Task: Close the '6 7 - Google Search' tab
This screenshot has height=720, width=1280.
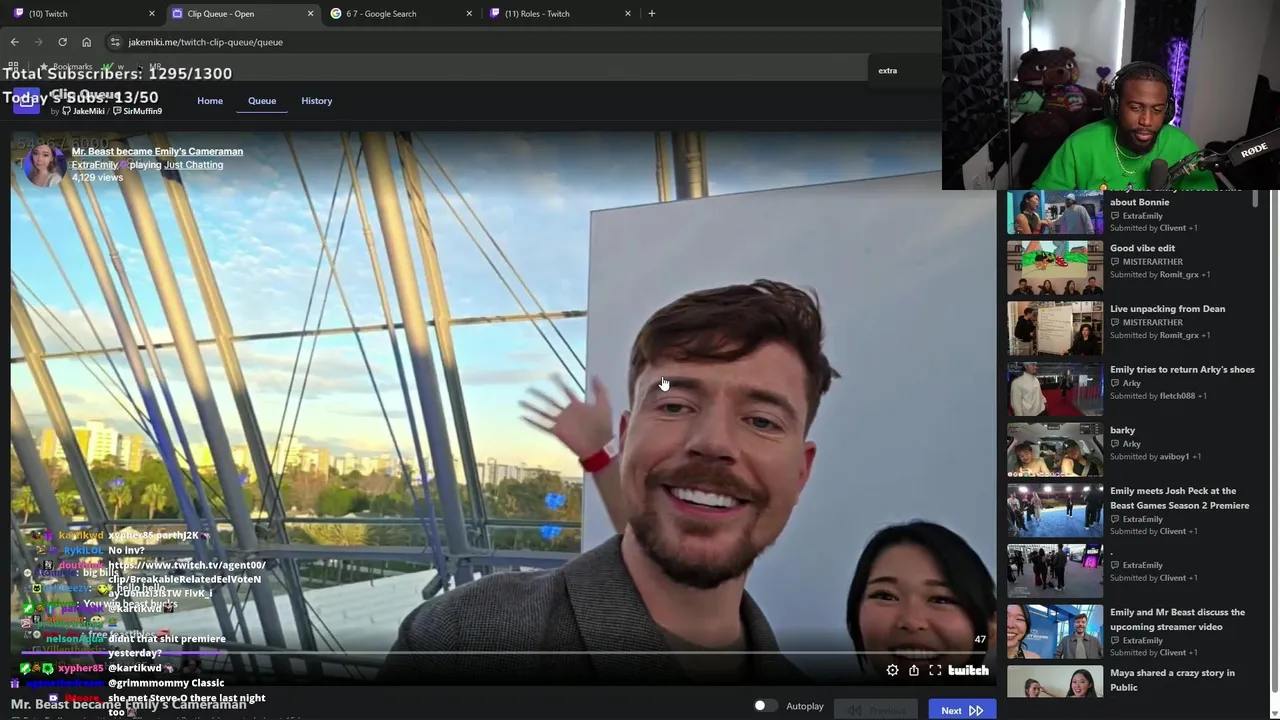Action: pos(469,13)
